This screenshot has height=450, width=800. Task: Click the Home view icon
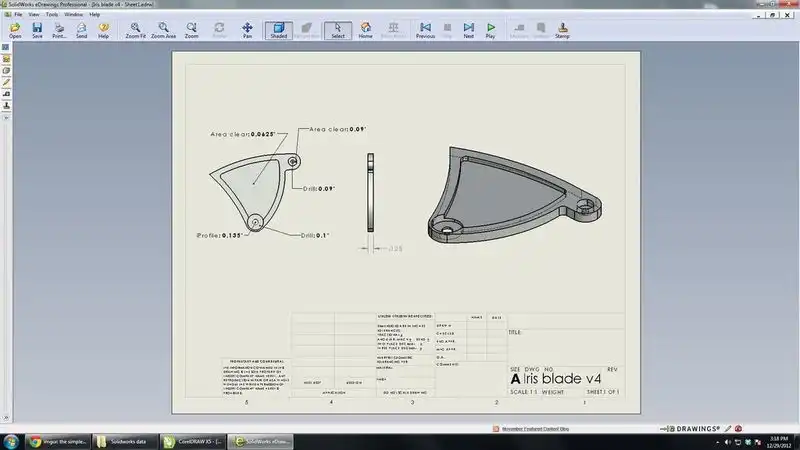365,30
